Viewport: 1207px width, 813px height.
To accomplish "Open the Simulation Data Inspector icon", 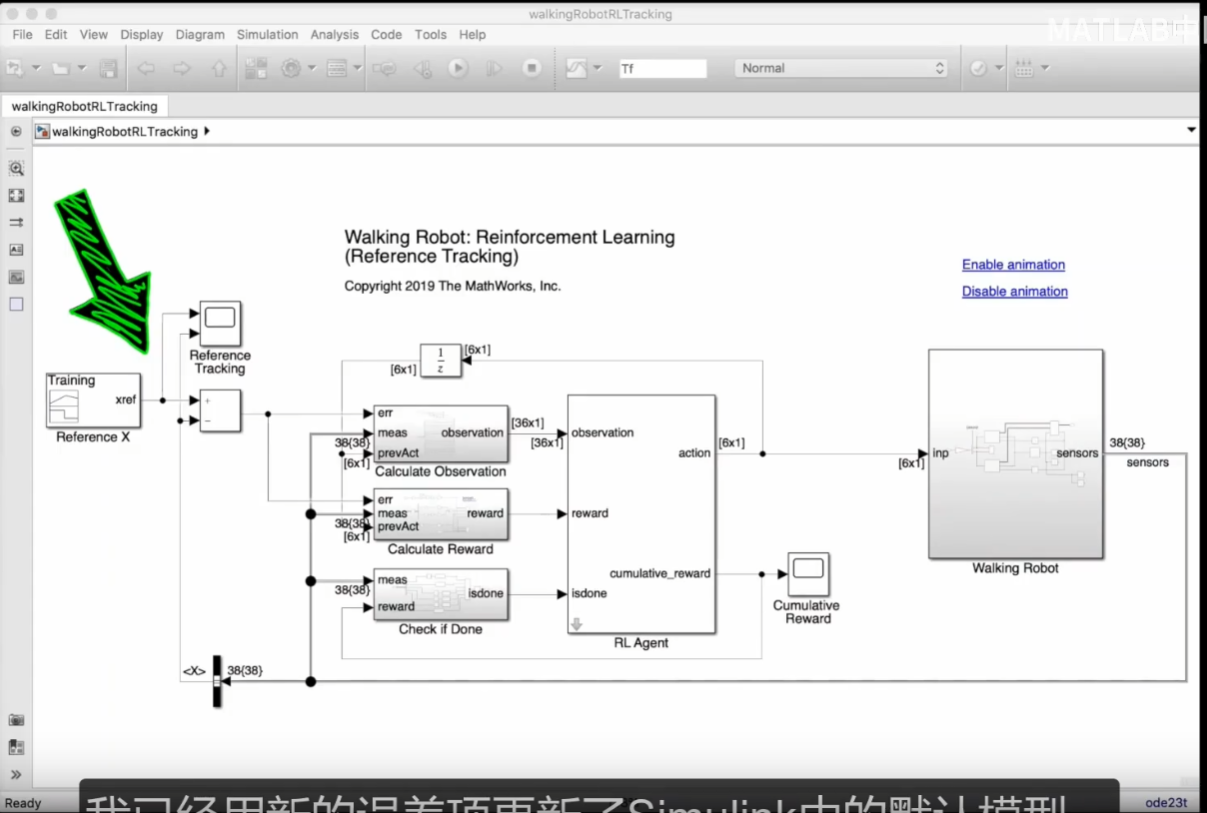I will pyautogui.click(x=576, y=68).
